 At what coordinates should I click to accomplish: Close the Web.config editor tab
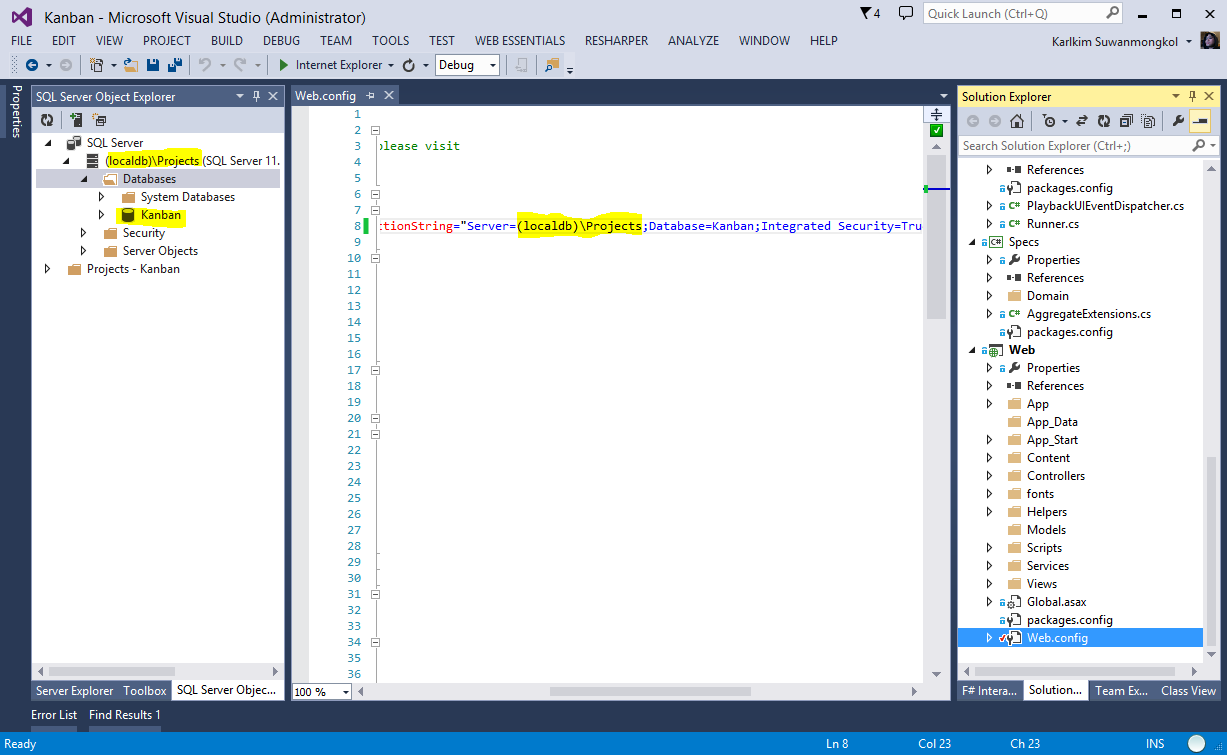click(389, 96)
